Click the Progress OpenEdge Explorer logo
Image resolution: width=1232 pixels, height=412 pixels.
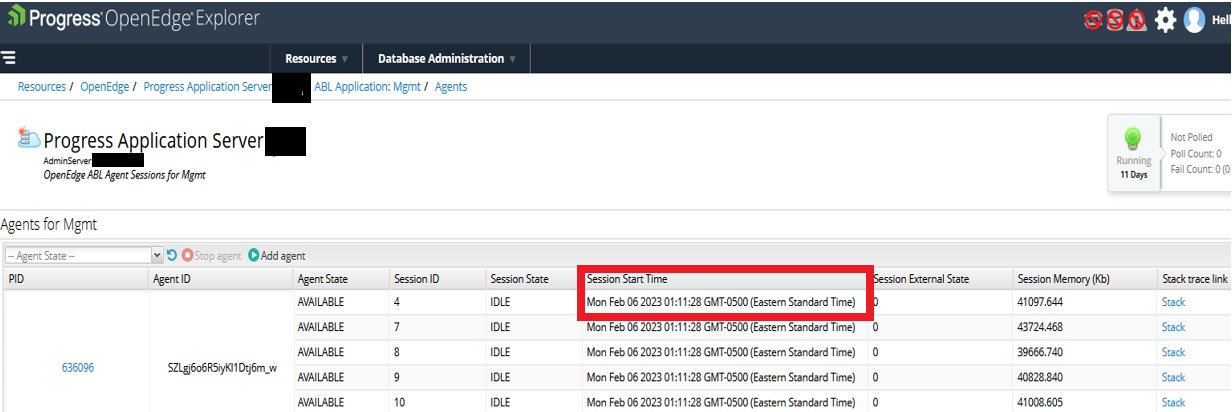point(132,18)
